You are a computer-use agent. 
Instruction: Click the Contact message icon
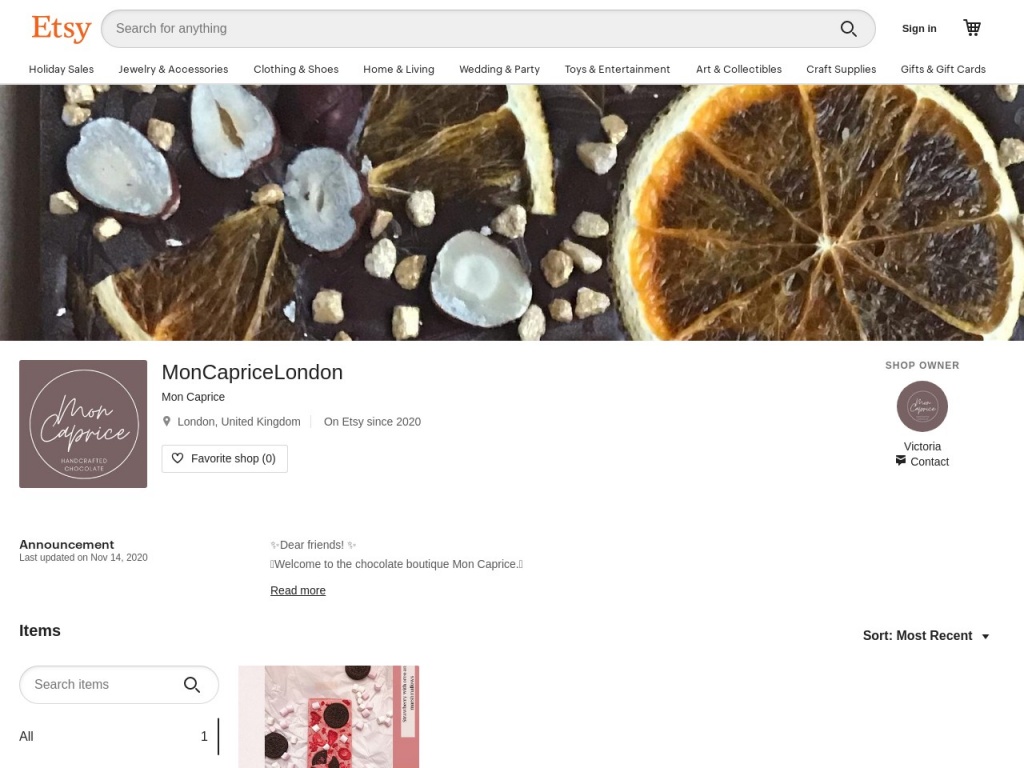[x=901, y=461]
